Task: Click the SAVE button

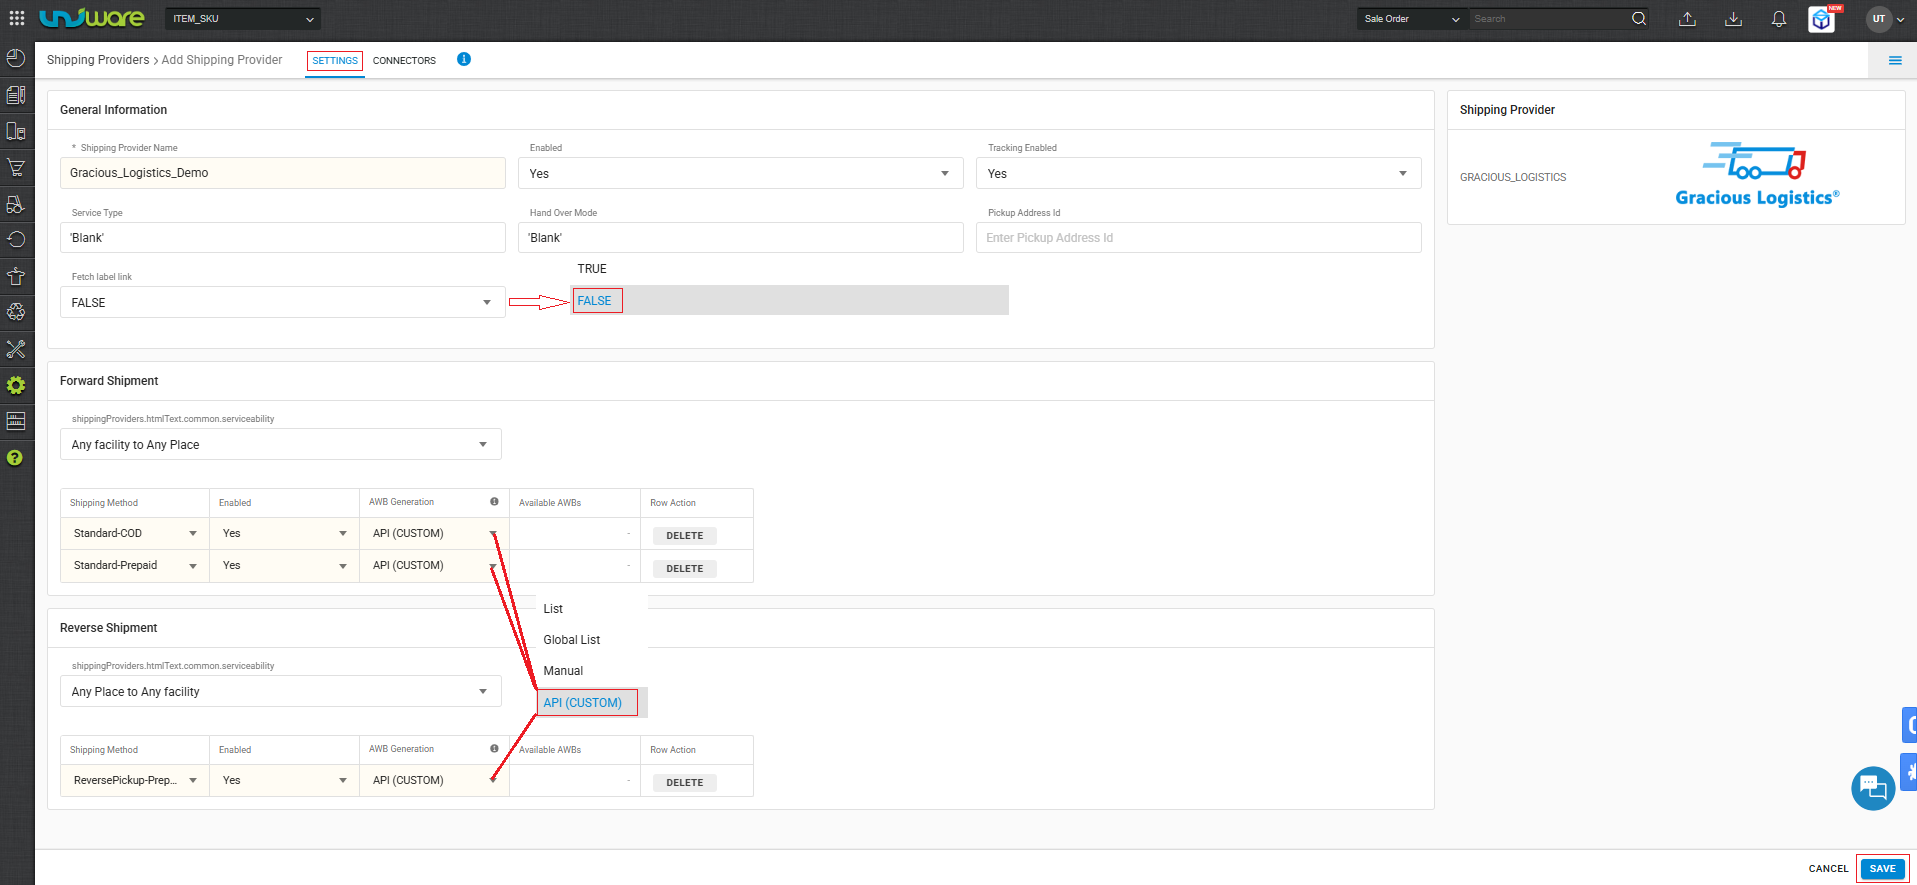Action: coord(1882,869)
